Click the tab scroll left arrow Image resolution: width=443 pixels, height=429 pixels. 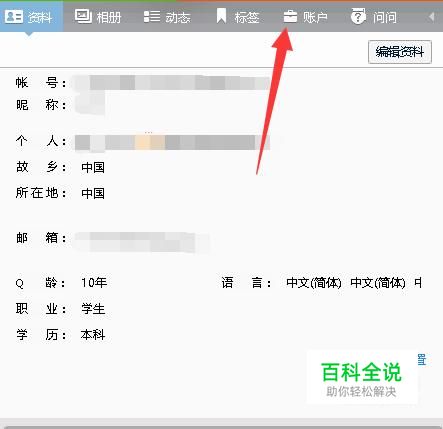(x=432, y=16)
